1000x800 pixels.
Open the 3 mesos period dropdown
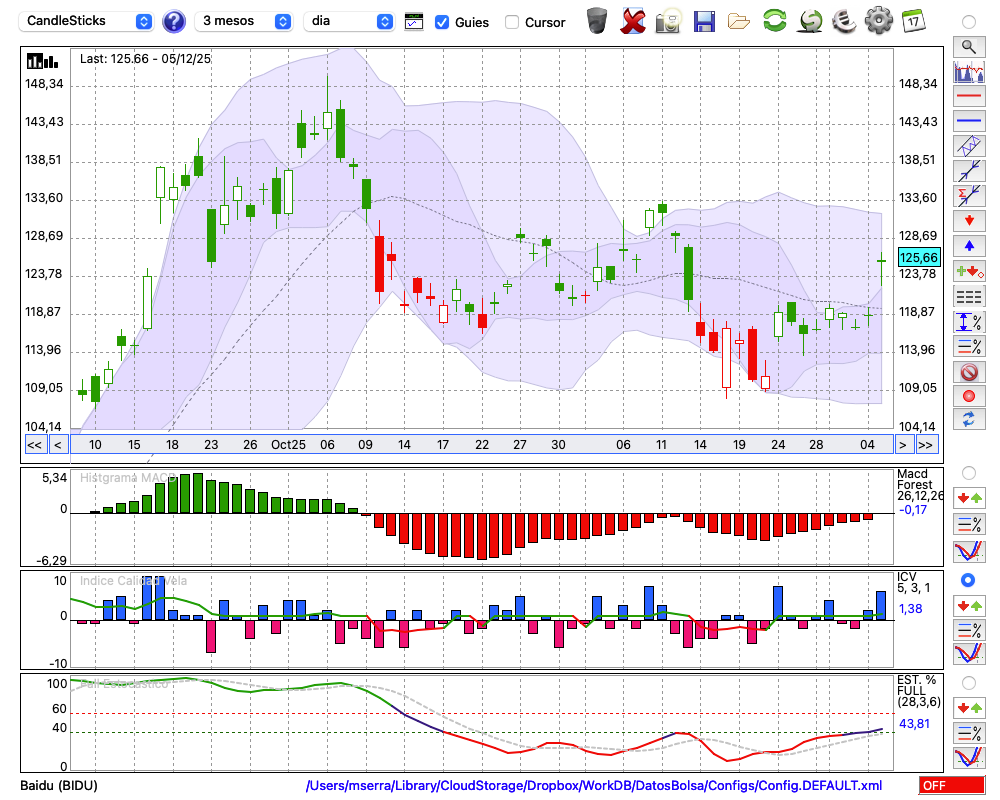[x=245, y=21]
